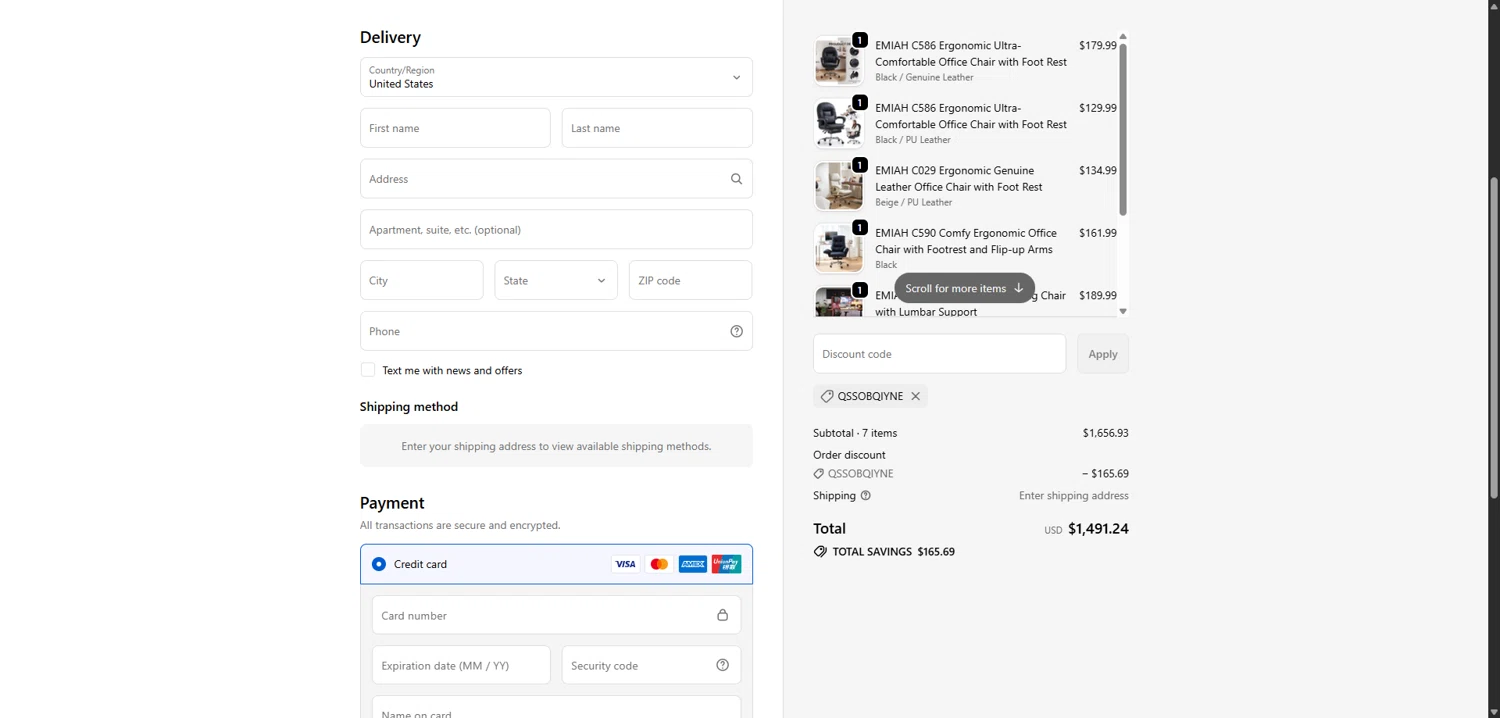Click the tag icon beside TOTAL SAVINGS
1500x718 pixels.
(820, 551)
